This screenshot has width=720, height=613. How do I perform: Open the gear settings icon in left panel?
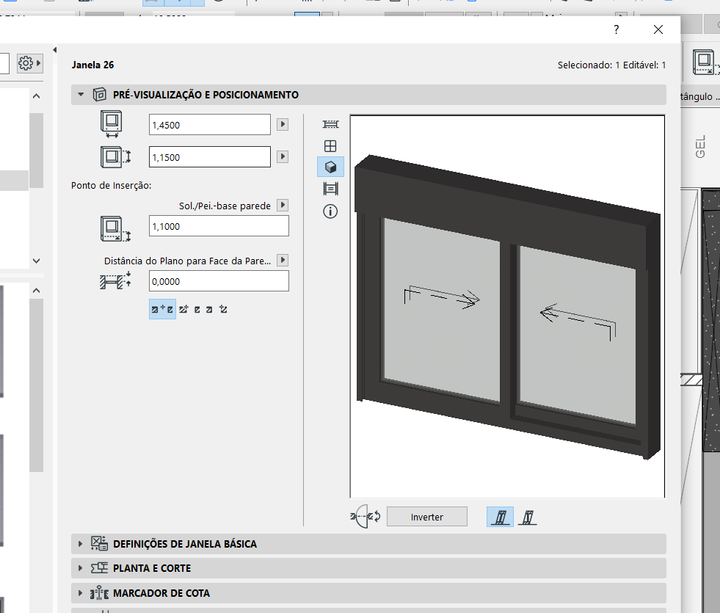[26, 63]
